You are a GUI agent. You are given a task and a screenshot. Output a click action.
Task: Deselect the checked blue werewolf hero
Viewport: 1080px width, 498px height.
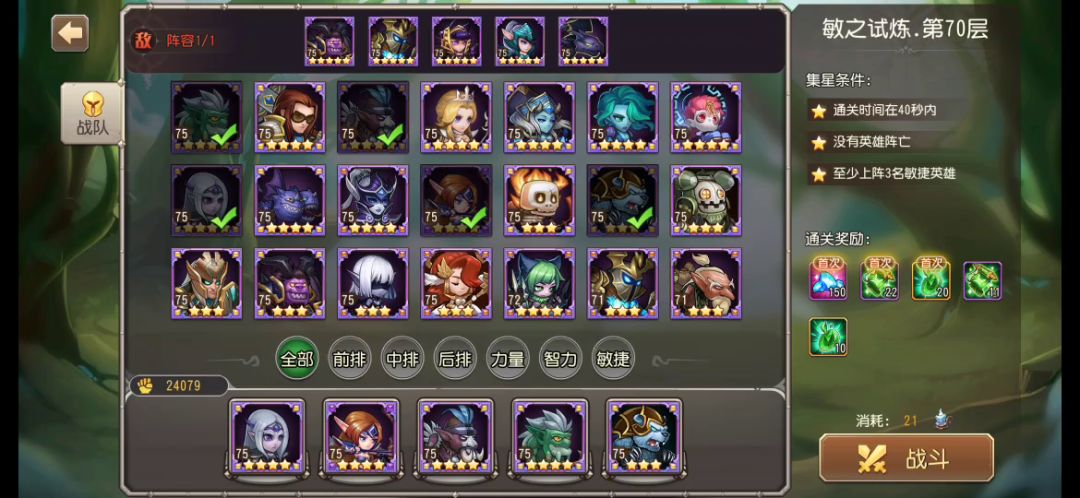coord(623,200)
